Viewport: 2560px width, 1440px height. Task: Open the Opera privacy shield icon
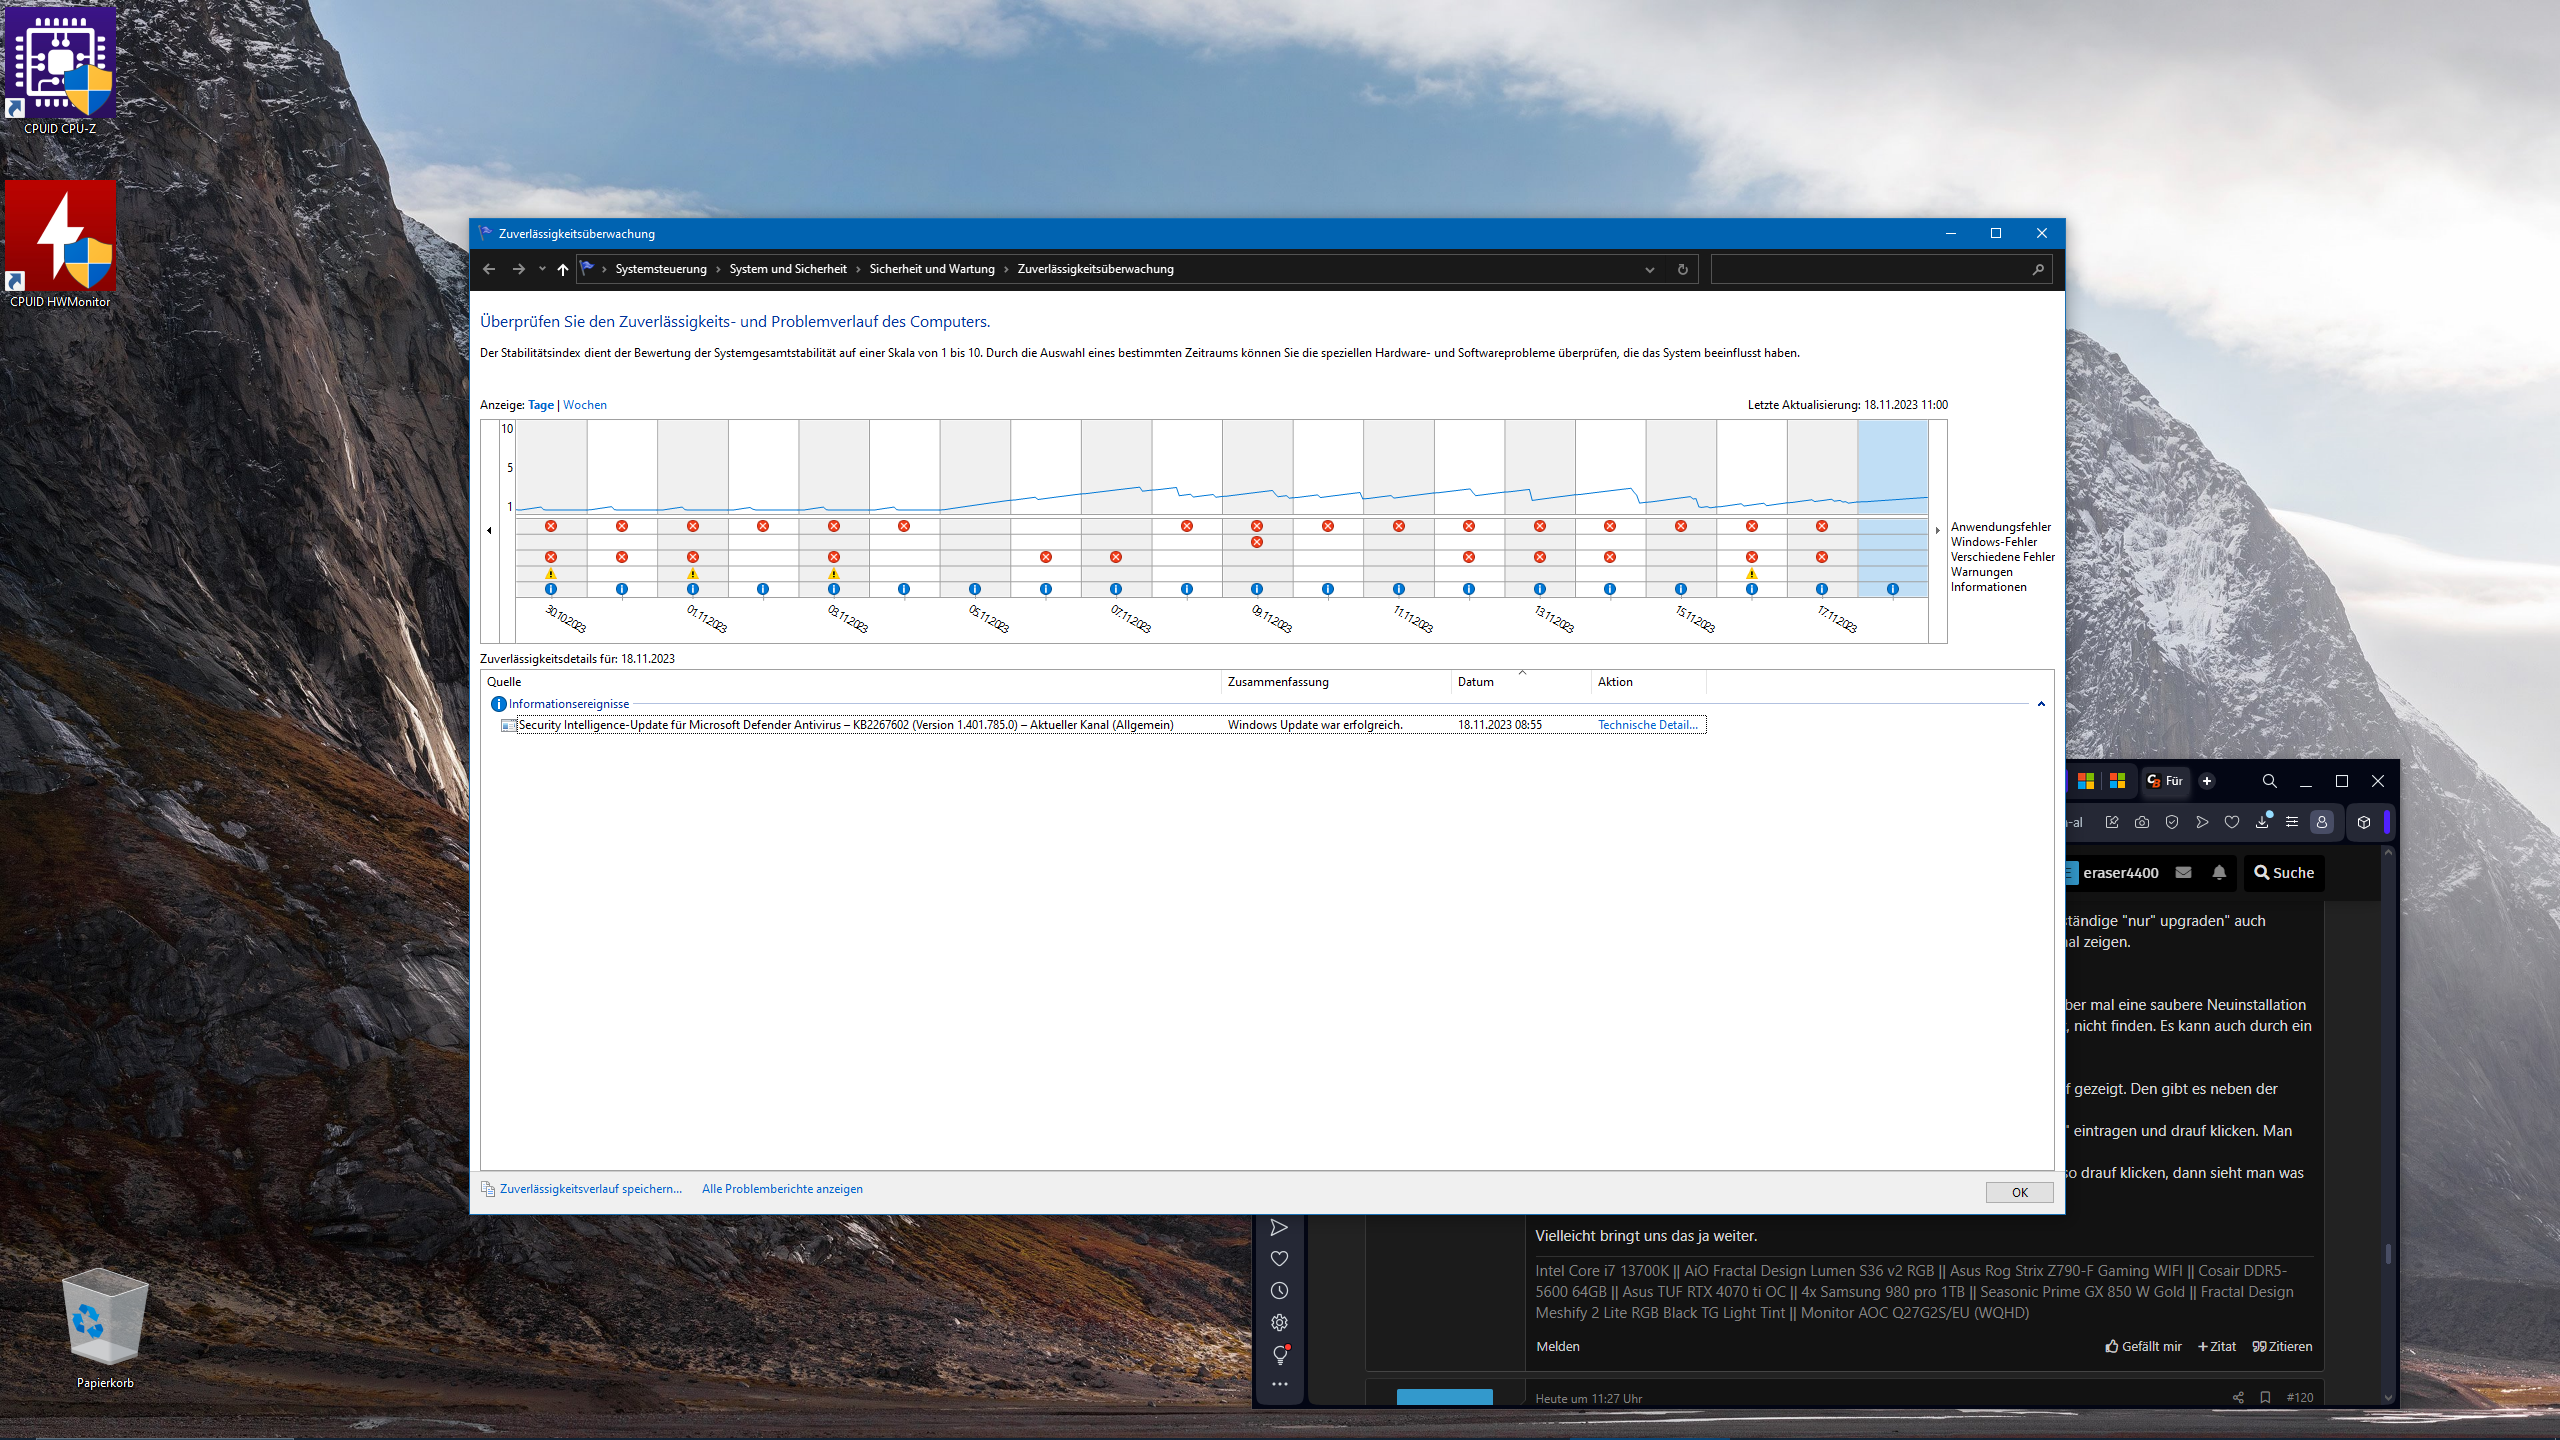[2172, 822]
